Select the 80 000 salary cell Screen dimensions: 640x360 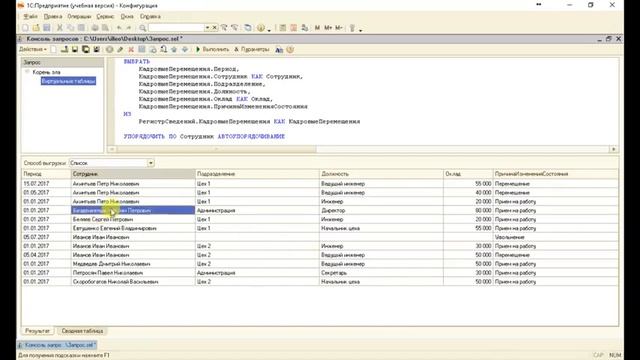tap(468, 211)
